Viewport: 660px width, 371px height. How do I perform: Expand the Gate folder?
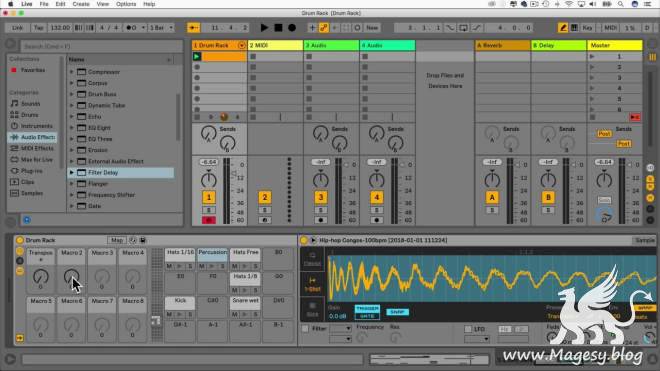coord(72,206)
